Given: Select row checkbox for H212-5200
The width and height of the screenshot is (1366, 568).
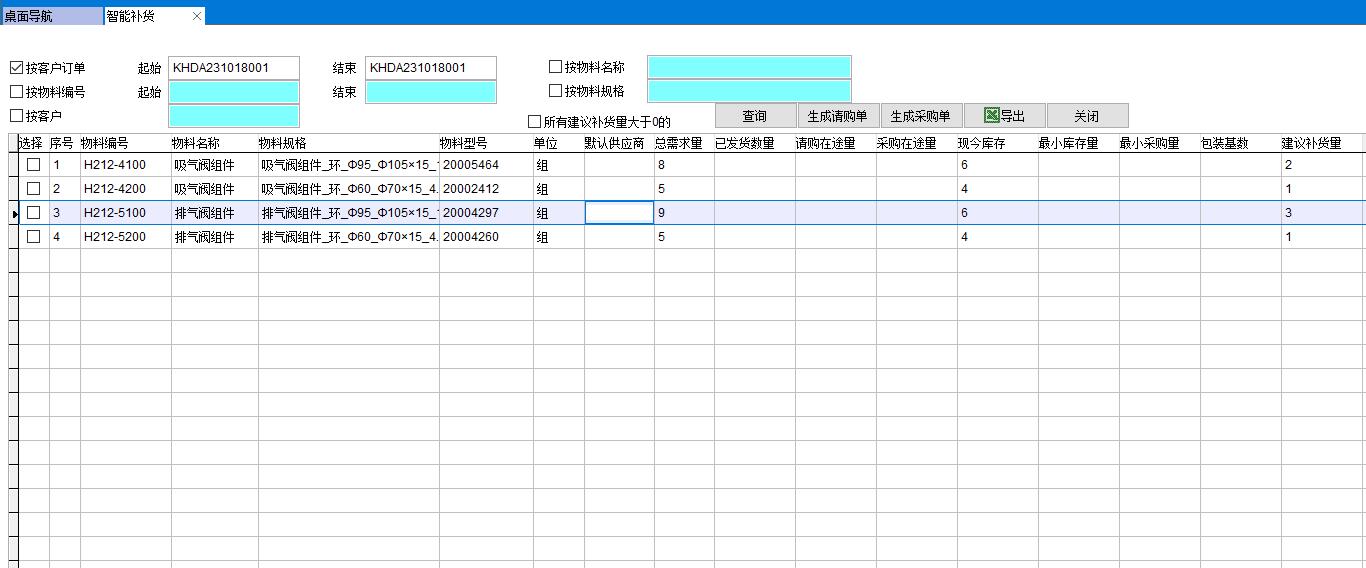Looking at the screenshot, I should (33, 237).
